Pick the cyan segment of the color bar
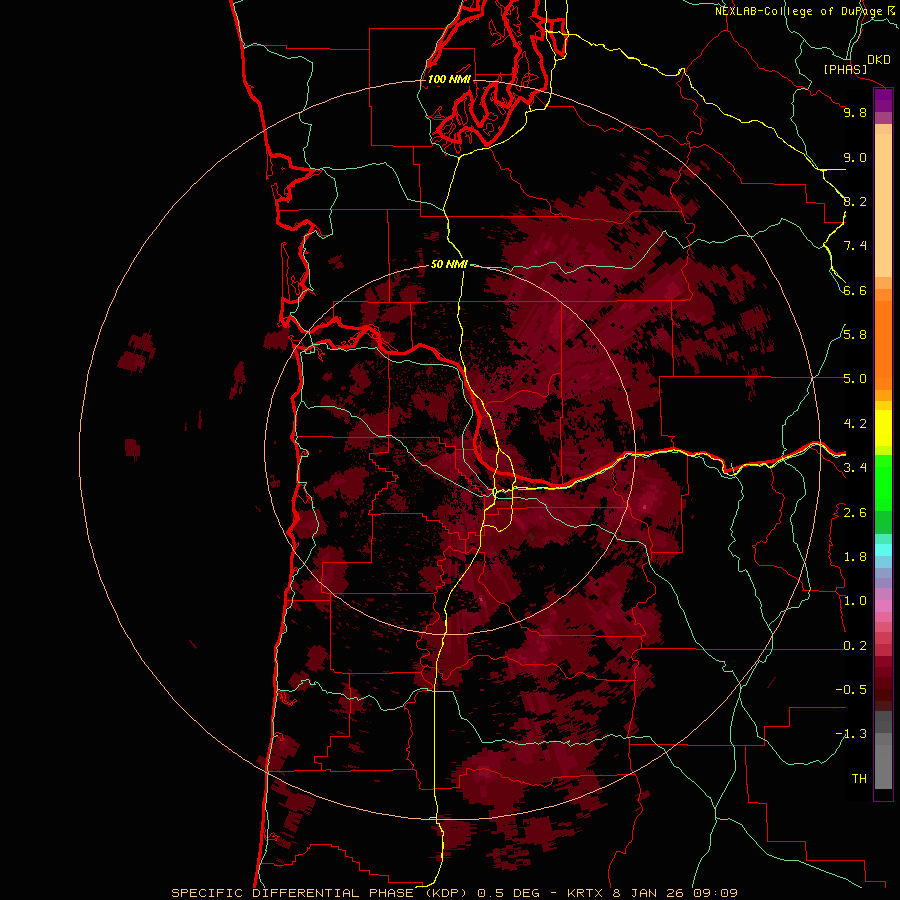 [x=883, y=550]
